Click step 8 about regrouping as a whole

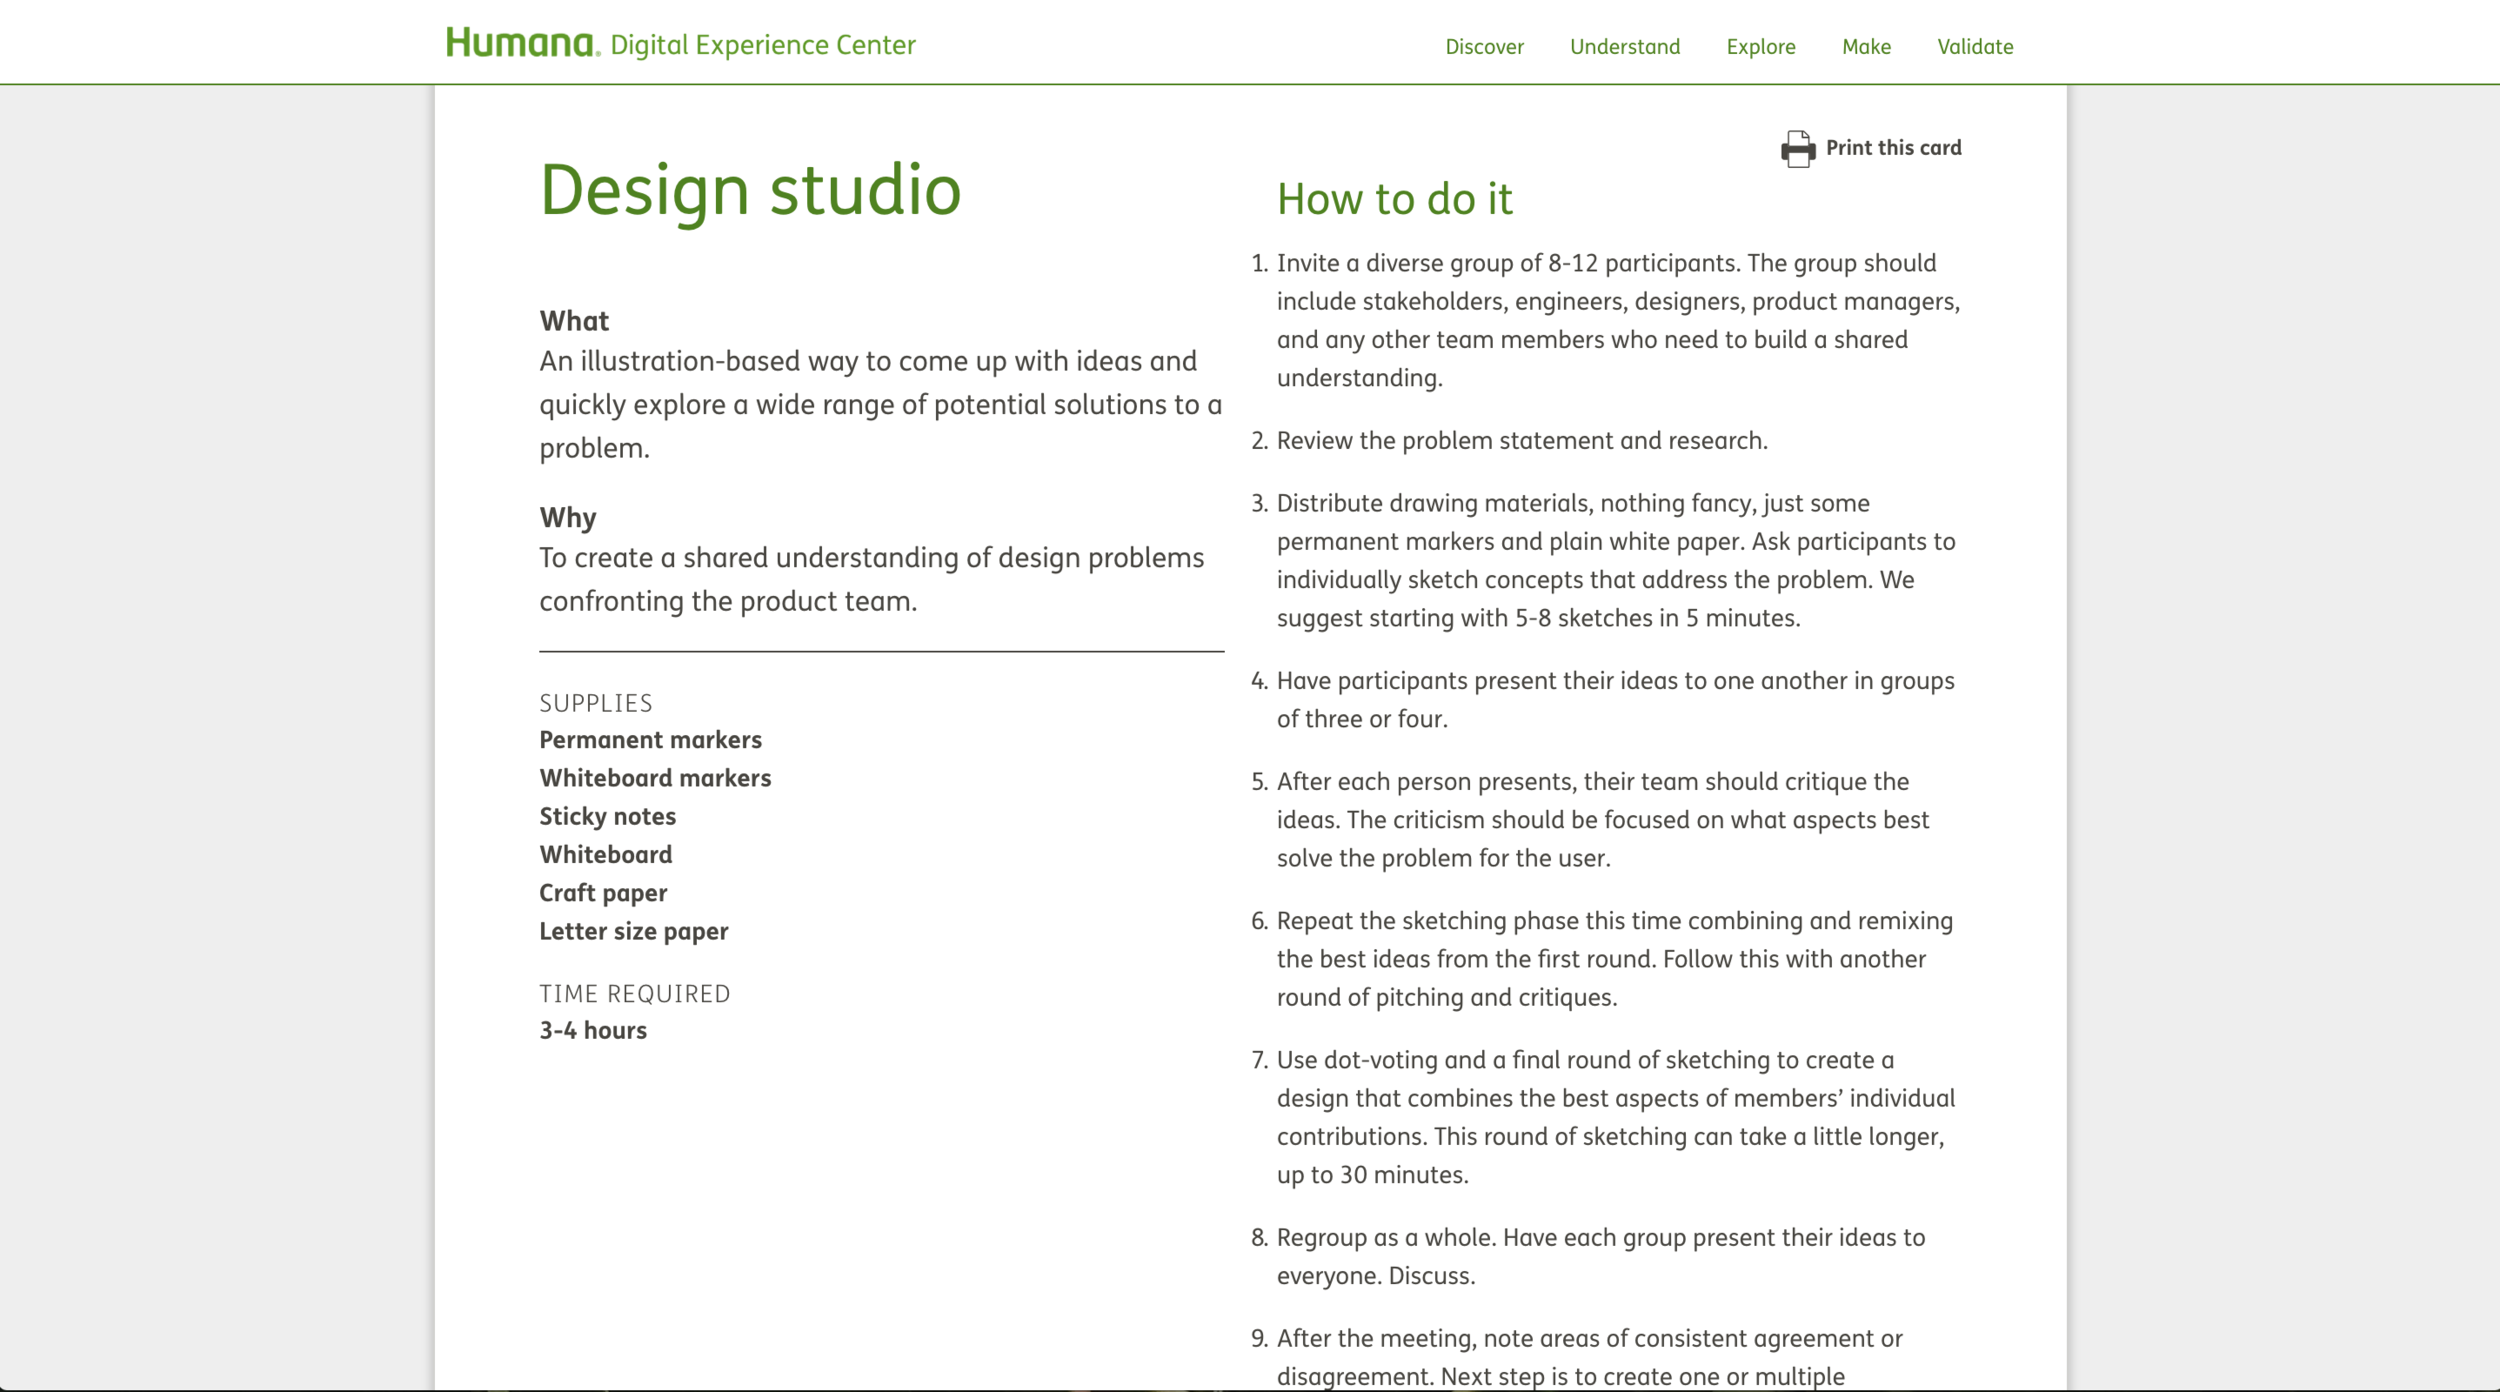tap(1589, 1257)
